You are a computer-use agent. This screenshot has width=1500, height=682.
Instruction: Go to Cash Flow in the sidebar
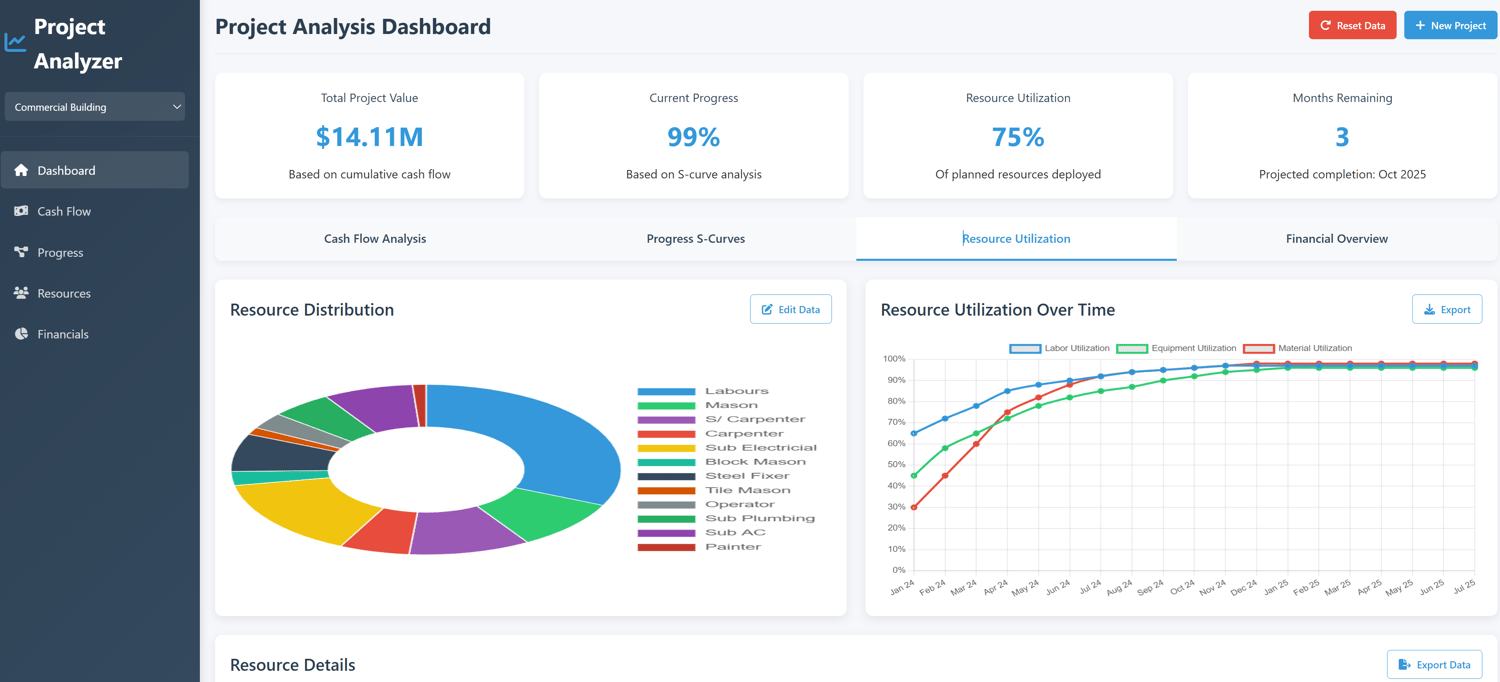pyautogui.click(x=95, y=211)
